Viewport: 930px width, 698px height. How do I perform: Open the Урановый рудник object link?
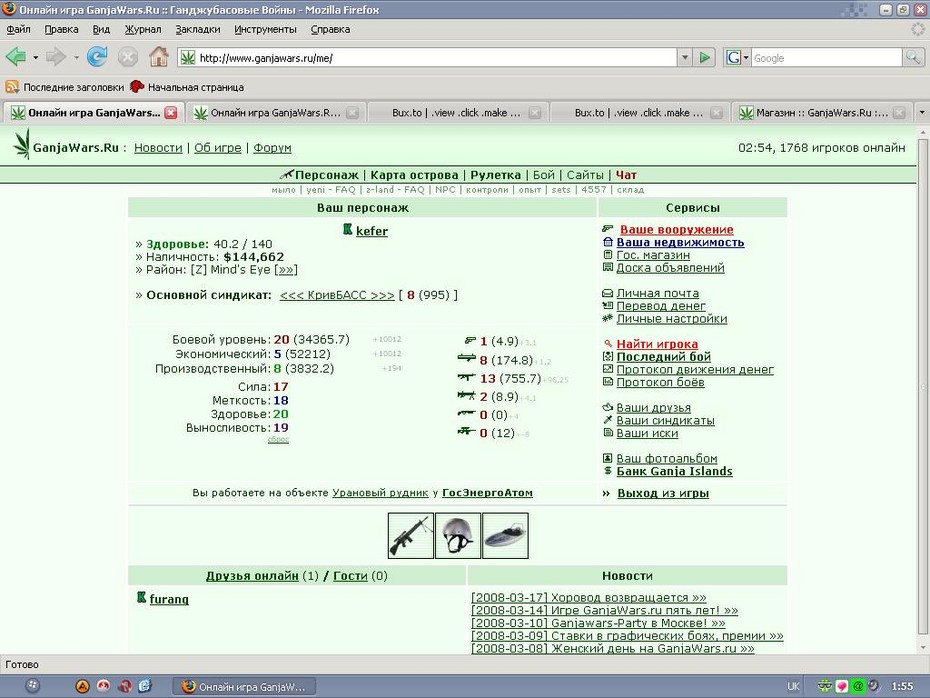[380, 493]
